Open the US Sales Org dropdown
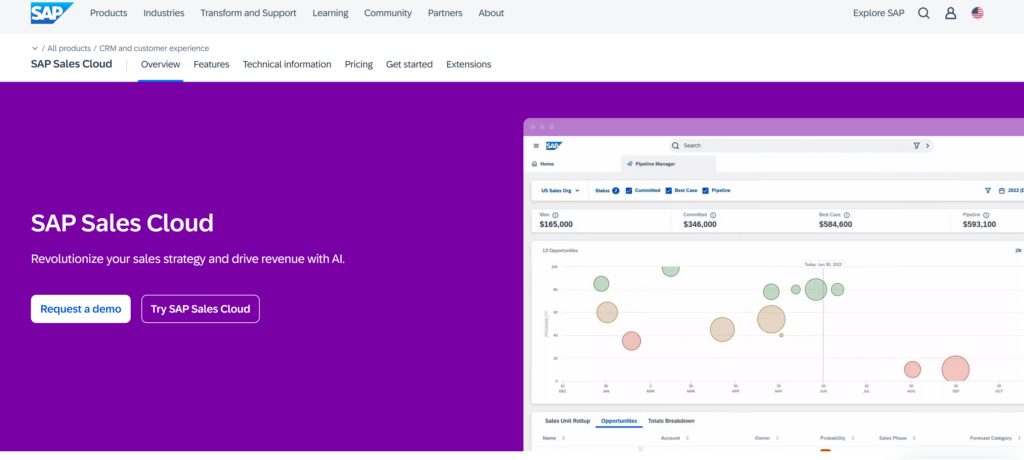This screenshot has height=460, width=1024. [x=560, y=191]
